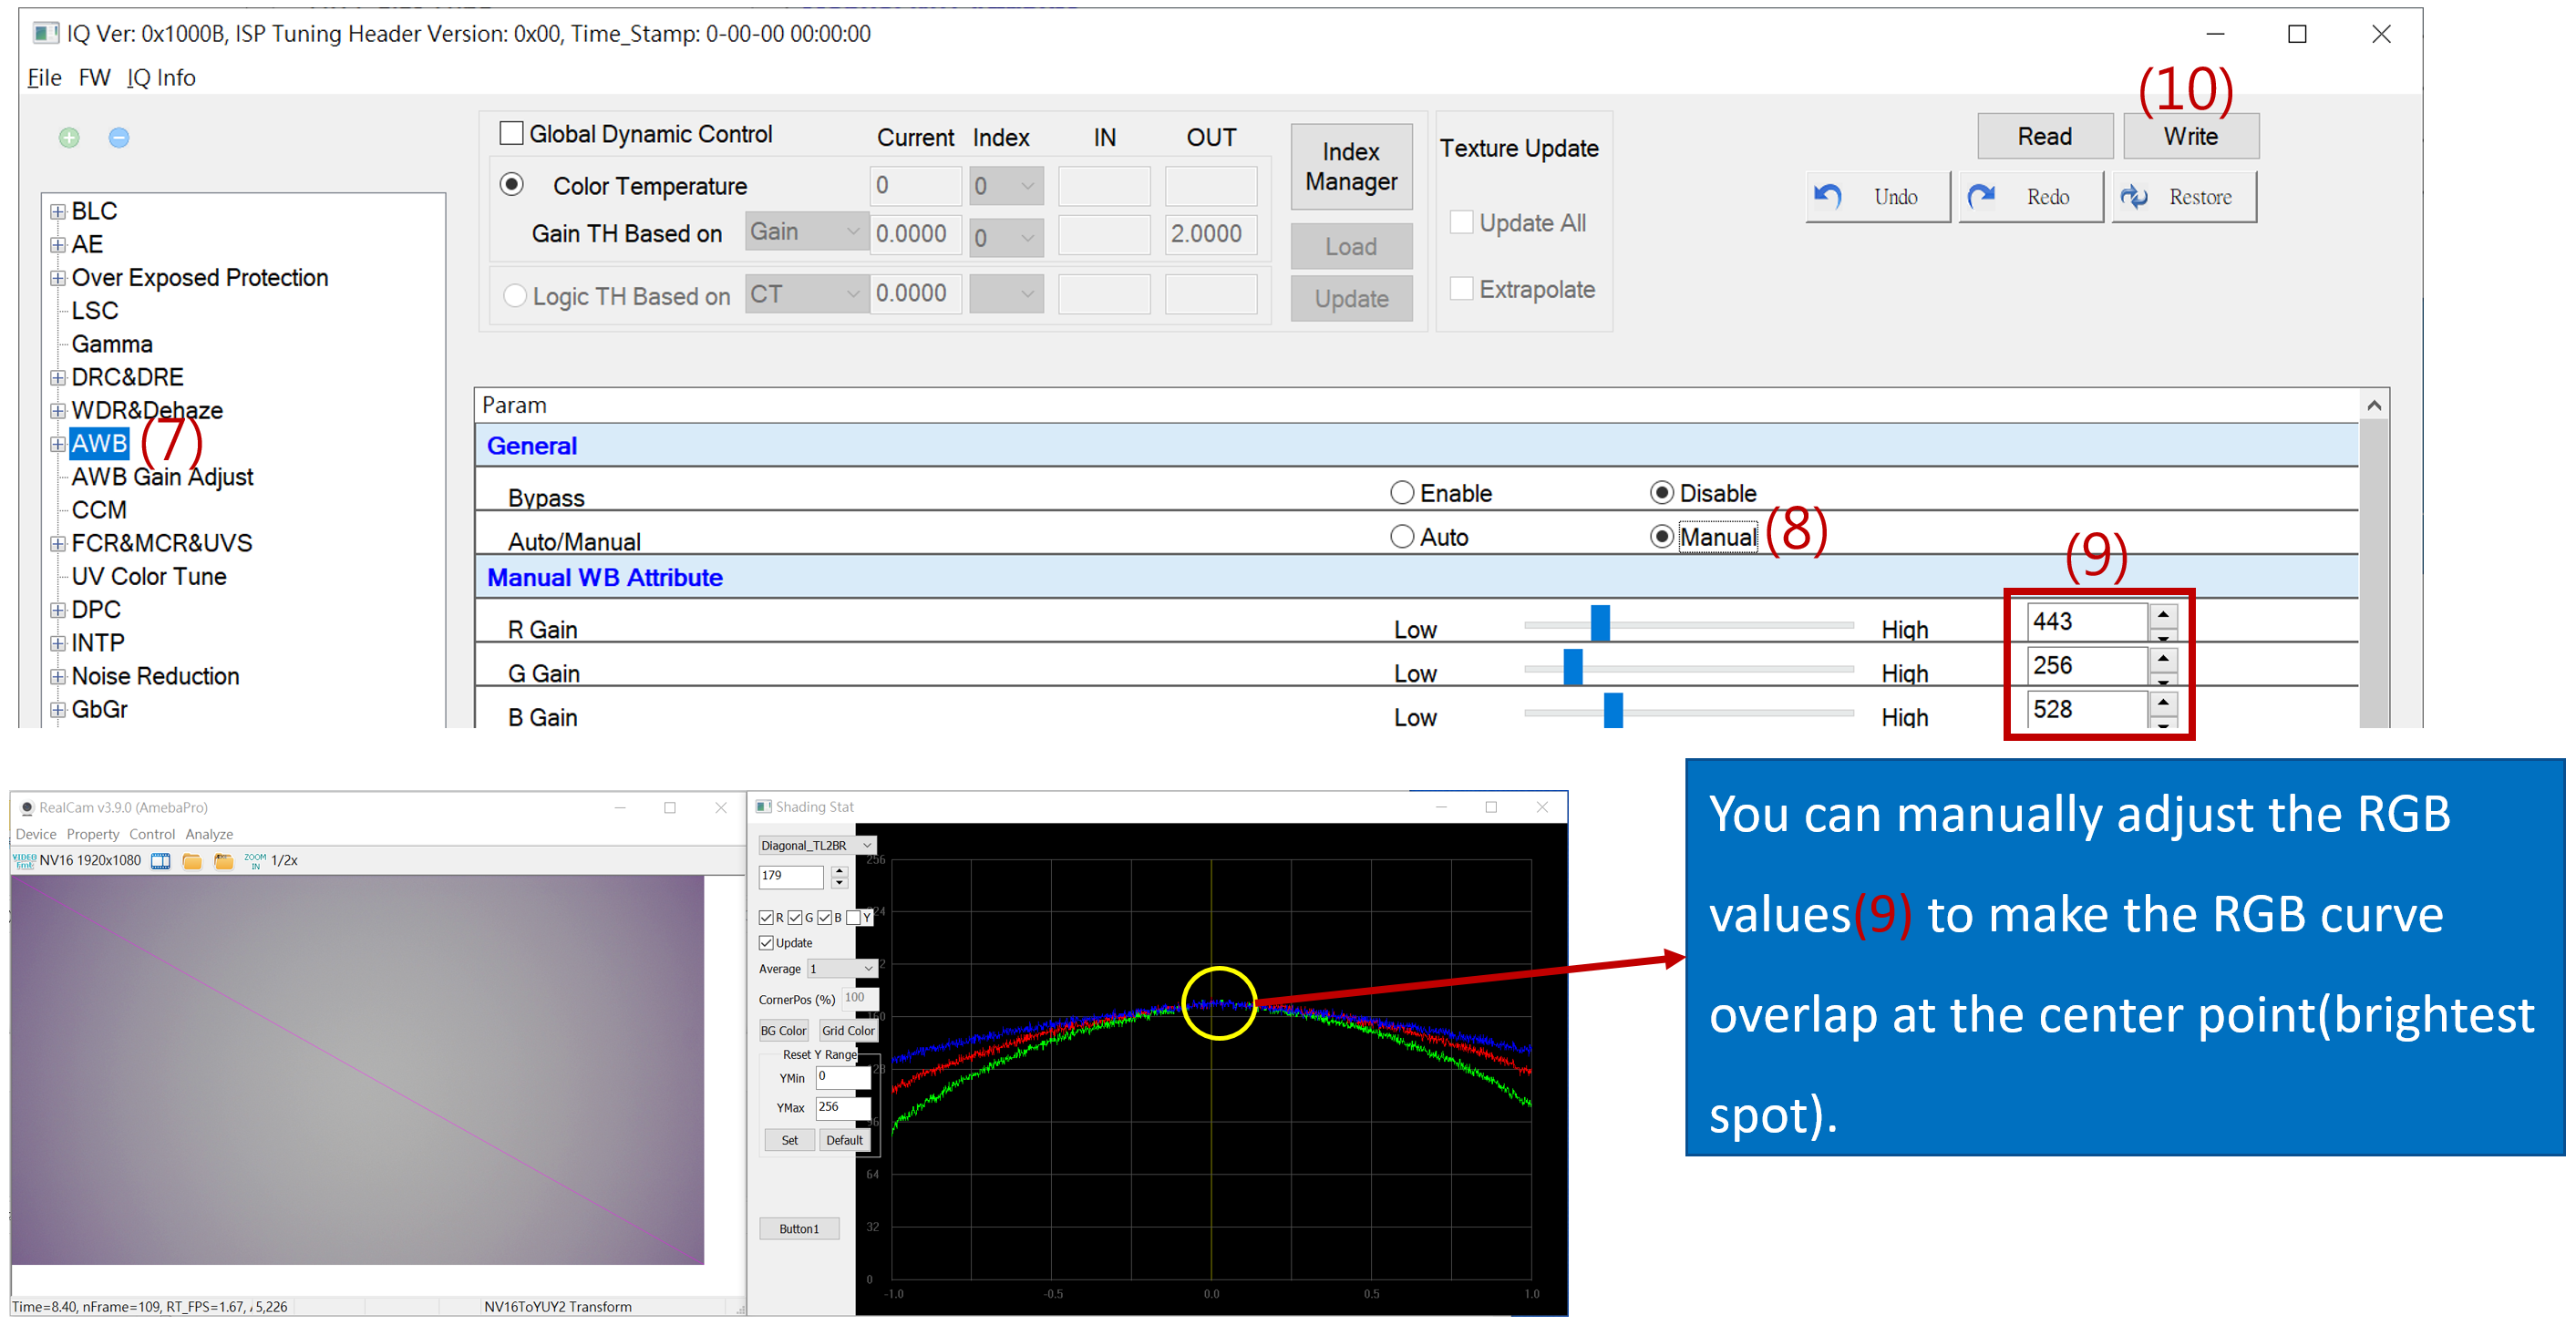This screenshot has height=1325, width=2576.
Task: Click the film strip icon in RealCam toolbar
Action: [x=160, y=861]
